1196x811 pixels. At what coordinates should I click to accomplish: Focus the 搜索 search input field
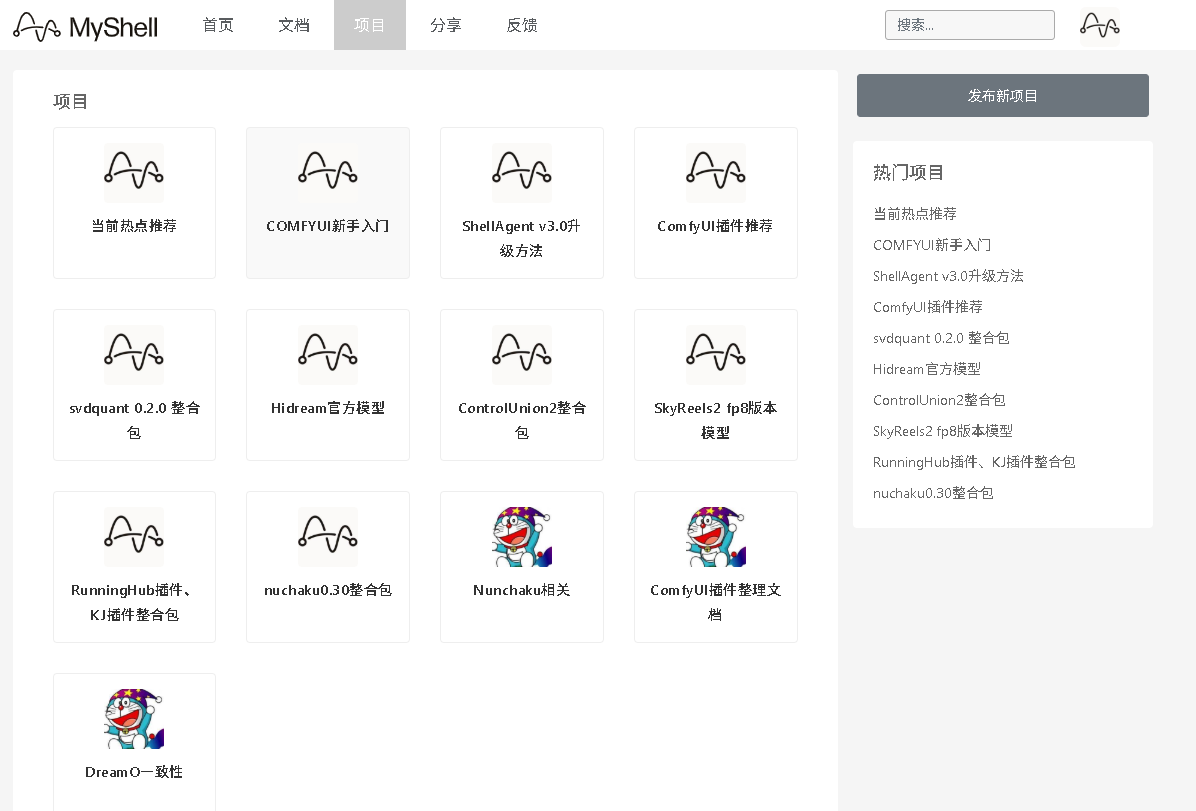969,25
